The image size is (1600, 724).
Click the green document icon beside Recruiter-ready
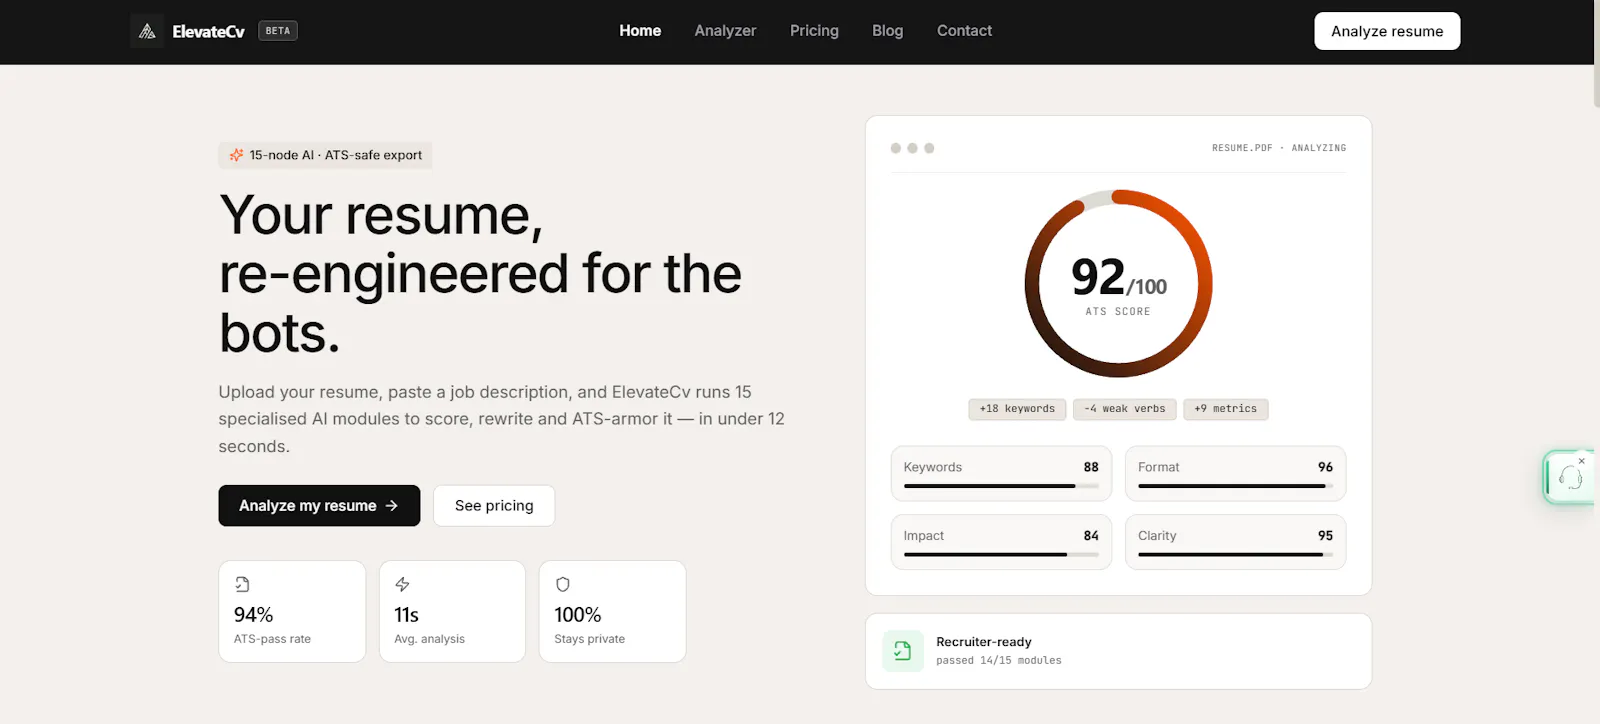click(x=903, y=651)
